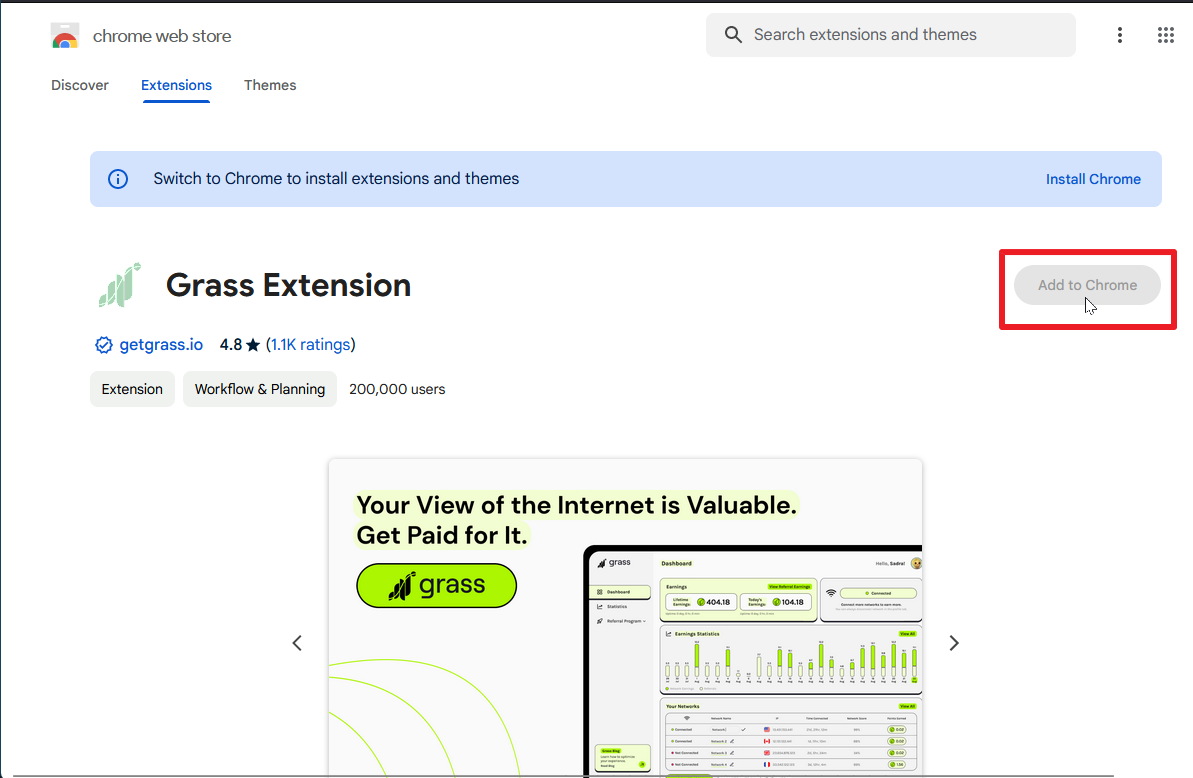1193x778 pixels.
Task: Open the getgrass.io publisher link
Action: tap(161, 345)
